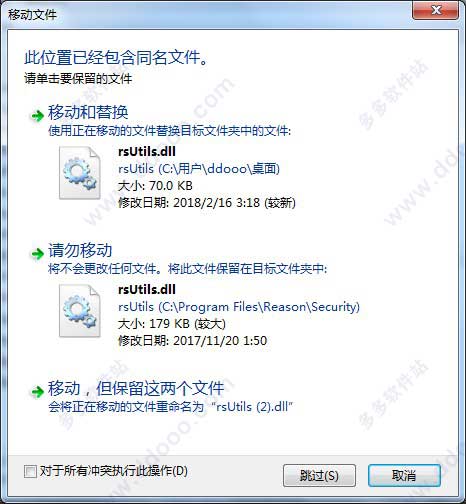Choose the 移动和替换 option heading
This screenshot has height=504, width=466.
88,112
